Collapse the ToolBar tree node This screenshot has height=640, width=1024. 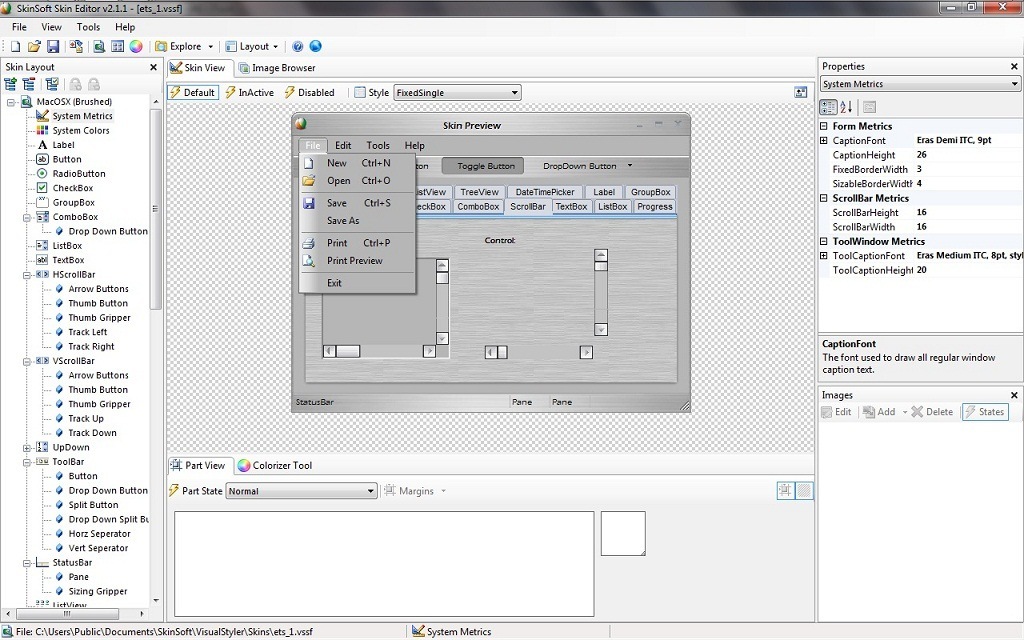tap(27, 462)
